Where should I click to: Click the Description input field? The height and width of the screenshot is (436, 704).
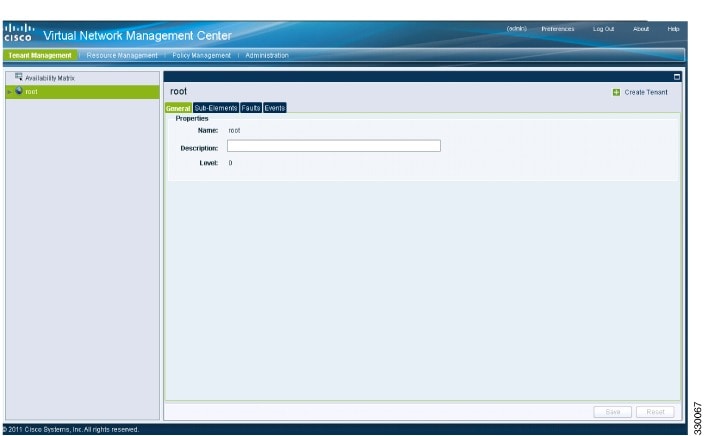pos(334,146)
